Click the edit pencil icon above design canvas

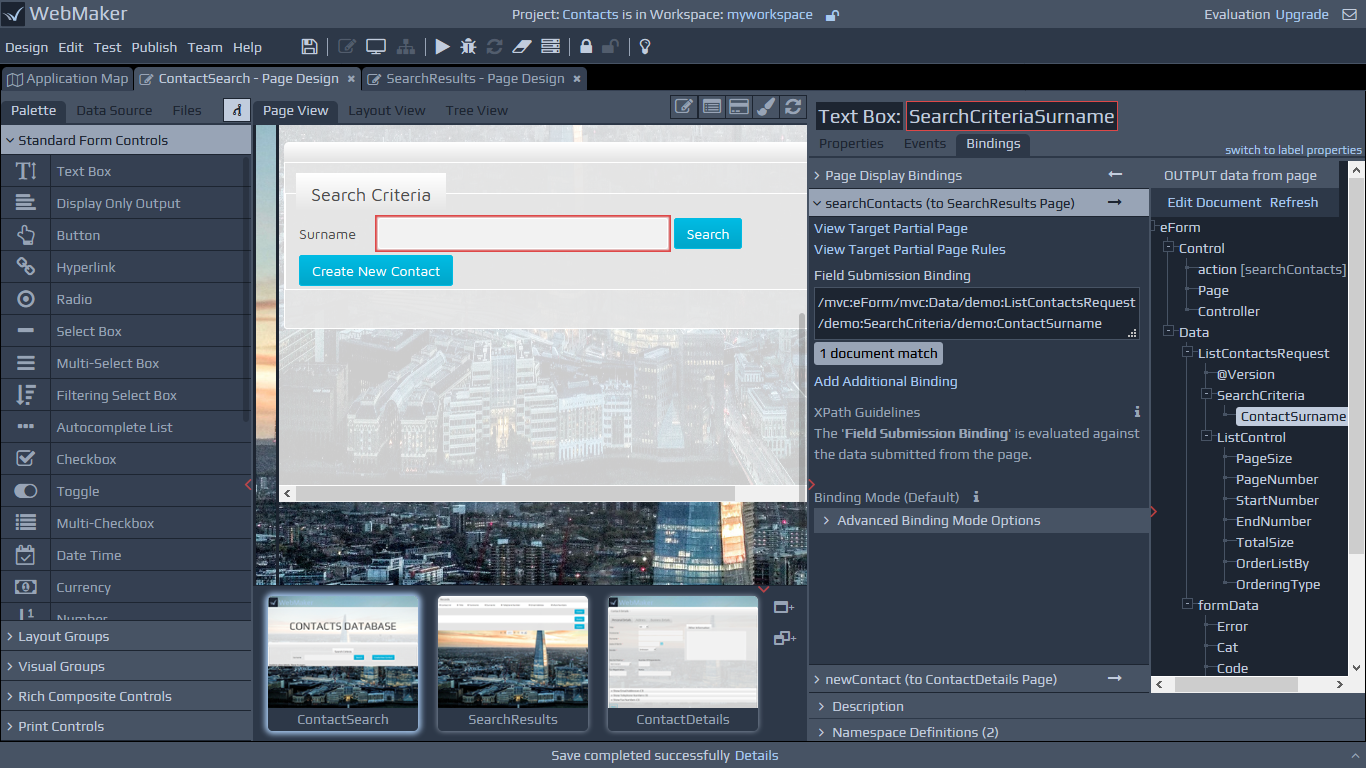tap(684, 107)
